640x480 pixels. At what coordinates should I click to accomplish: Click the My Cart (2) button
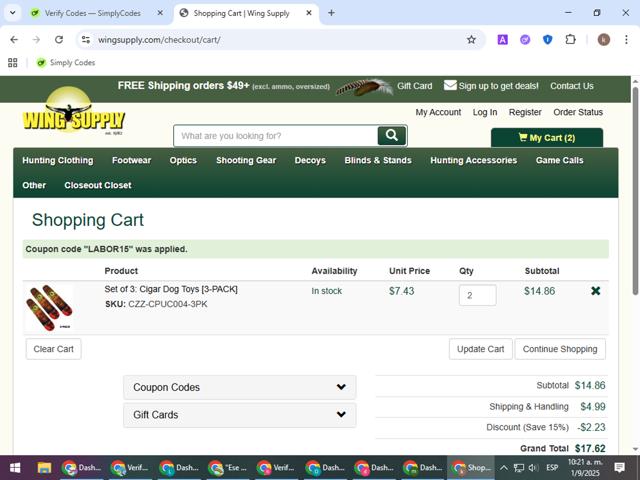point(547,138)
